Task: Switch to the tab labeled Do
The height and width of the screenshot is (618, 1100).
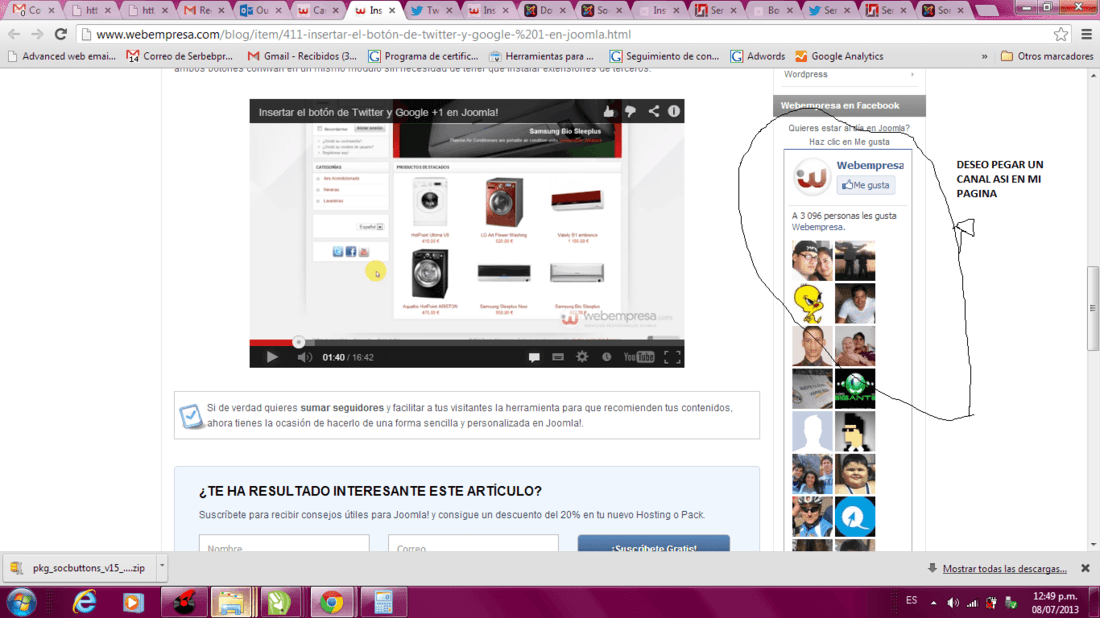Action: tap(544, 10)
